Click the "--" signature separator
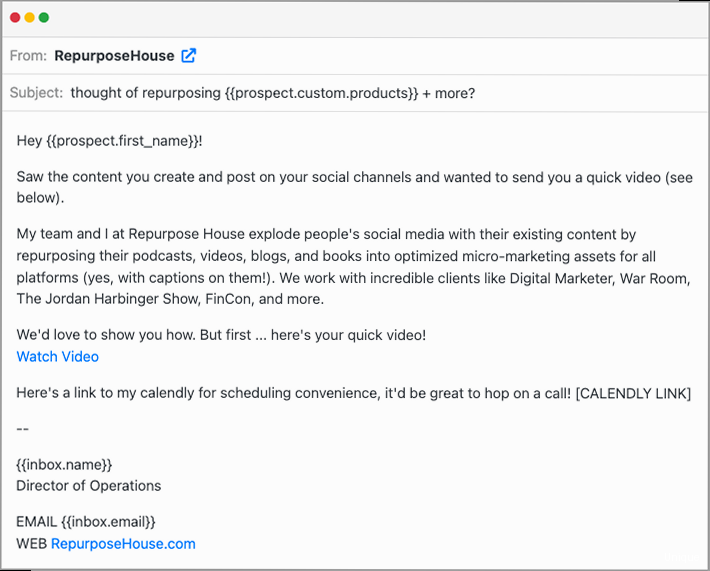Screen dimensions: 710x571 (23, 429)
